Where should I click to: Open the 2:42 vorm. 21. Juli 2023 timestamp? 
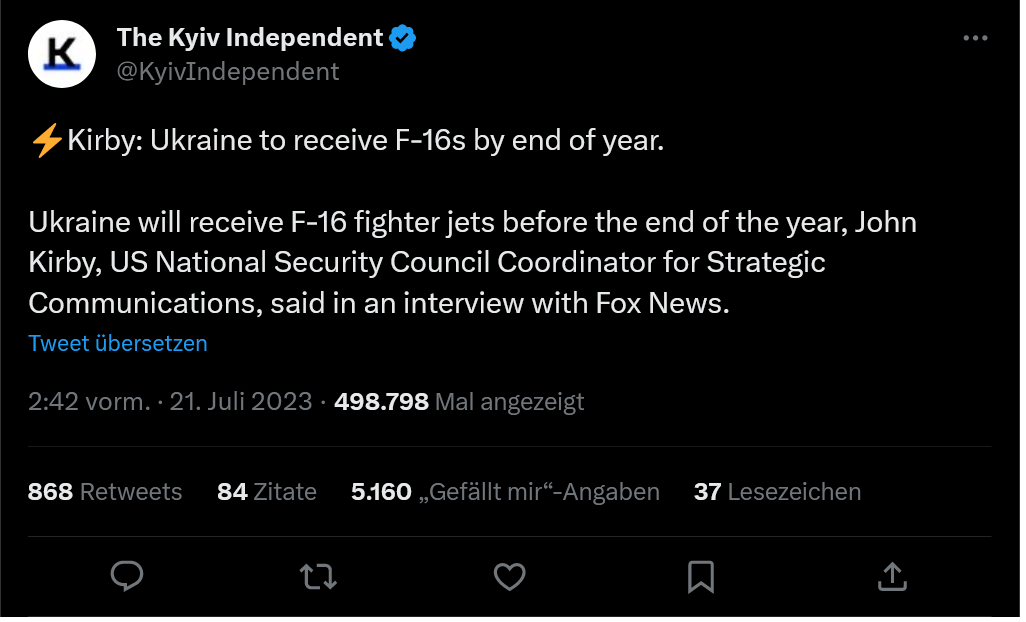pos(169,402)
